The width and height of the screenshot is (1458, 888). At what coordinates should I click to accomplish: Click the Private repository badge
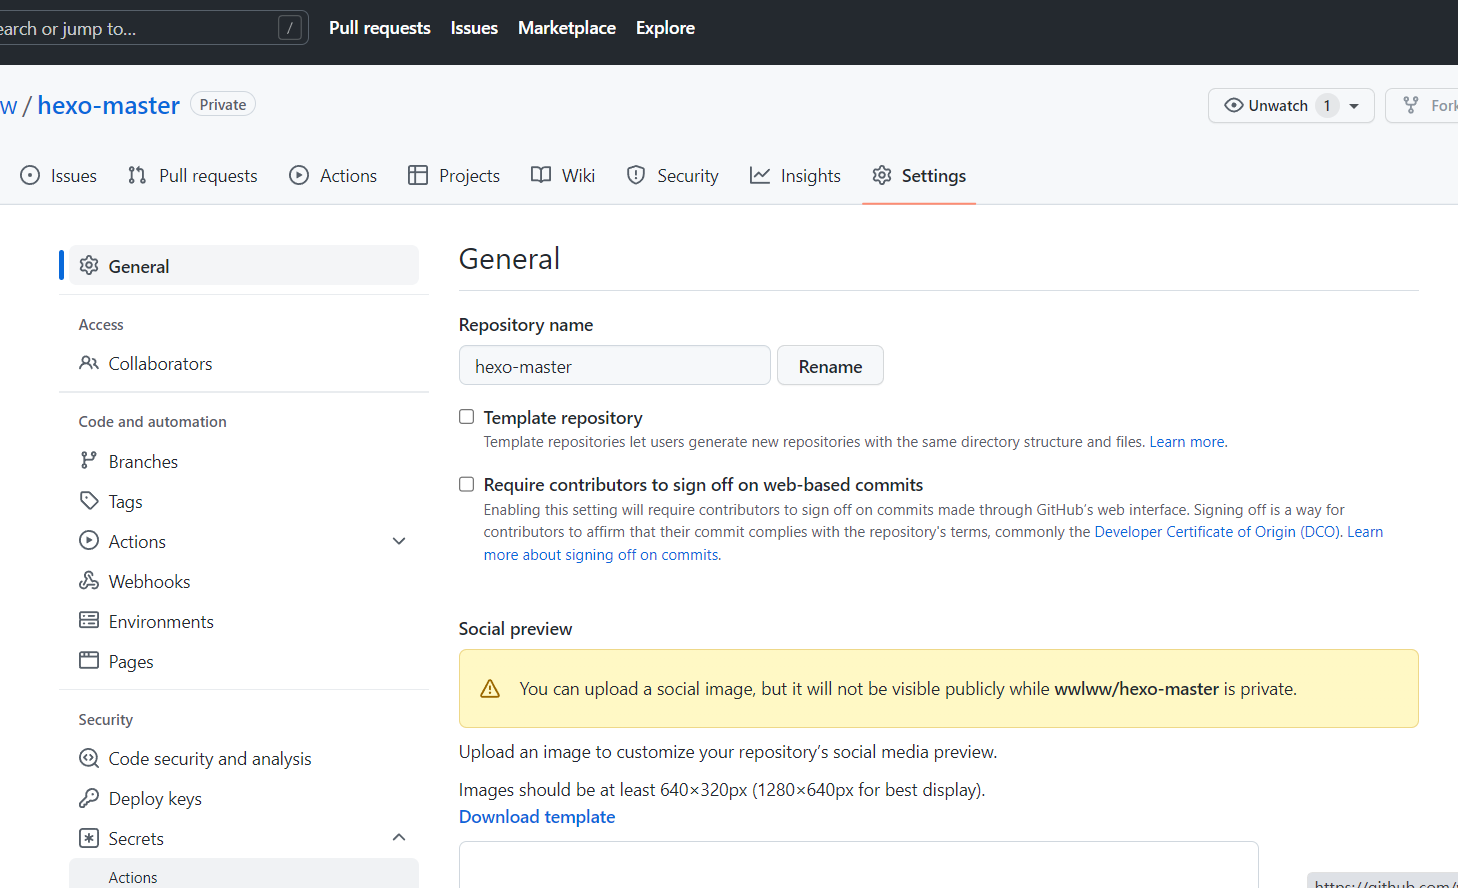[223, 104]
